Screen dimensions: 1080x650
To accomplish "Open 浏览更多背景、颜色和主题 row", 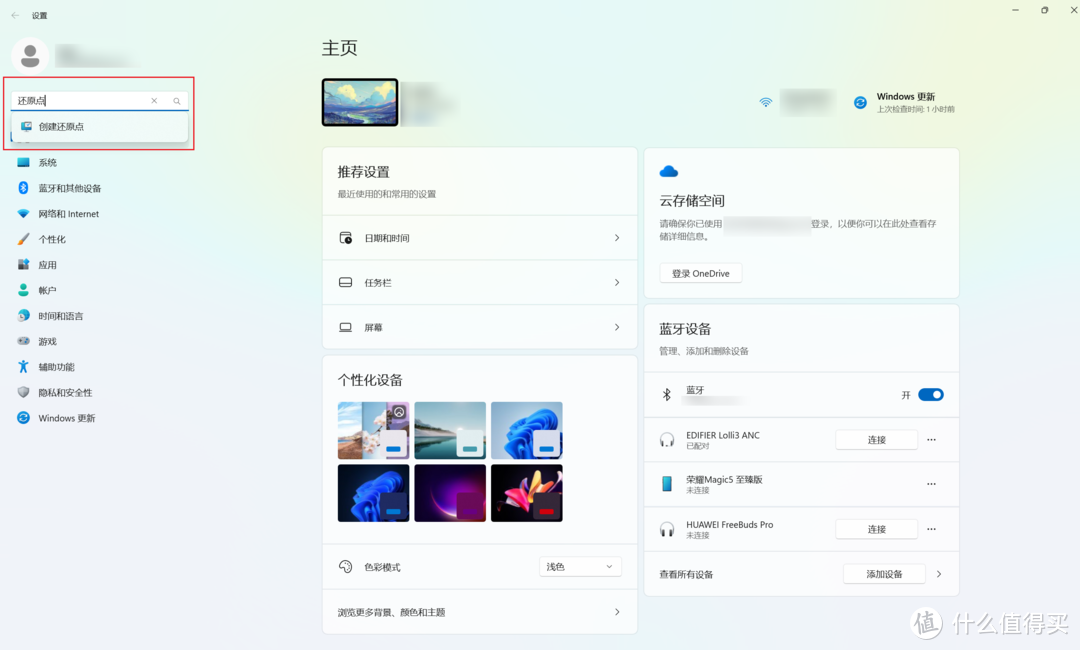I will (x=479, y=611).
